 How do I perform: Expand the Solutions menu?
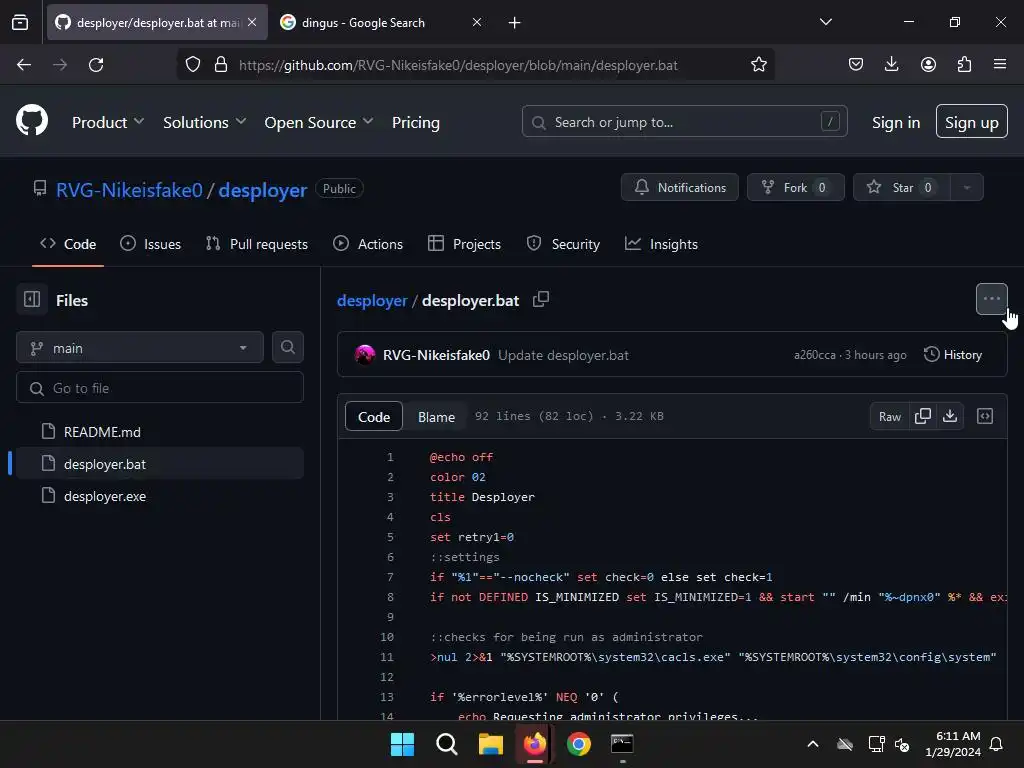204,122
